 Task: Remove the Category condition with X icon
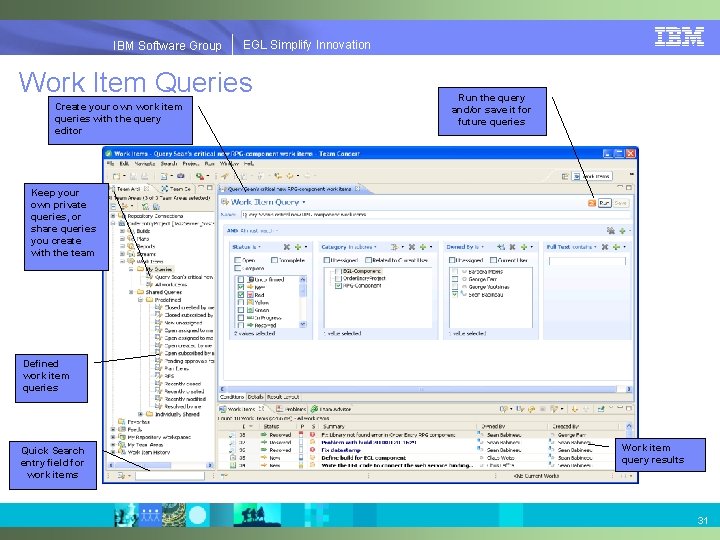412,247
